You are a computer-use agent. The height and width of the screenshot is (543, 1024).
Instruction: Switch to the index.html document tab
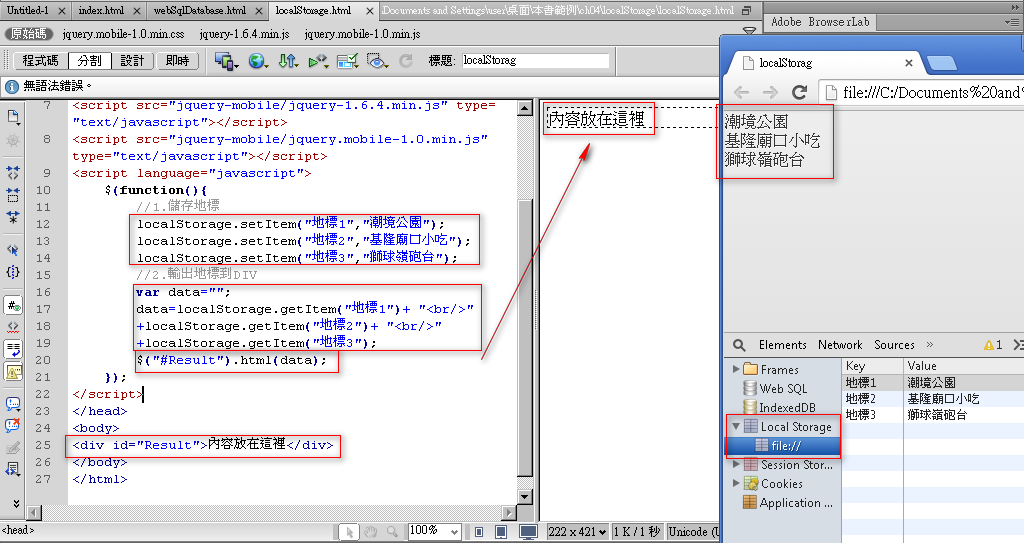(101, 10)
